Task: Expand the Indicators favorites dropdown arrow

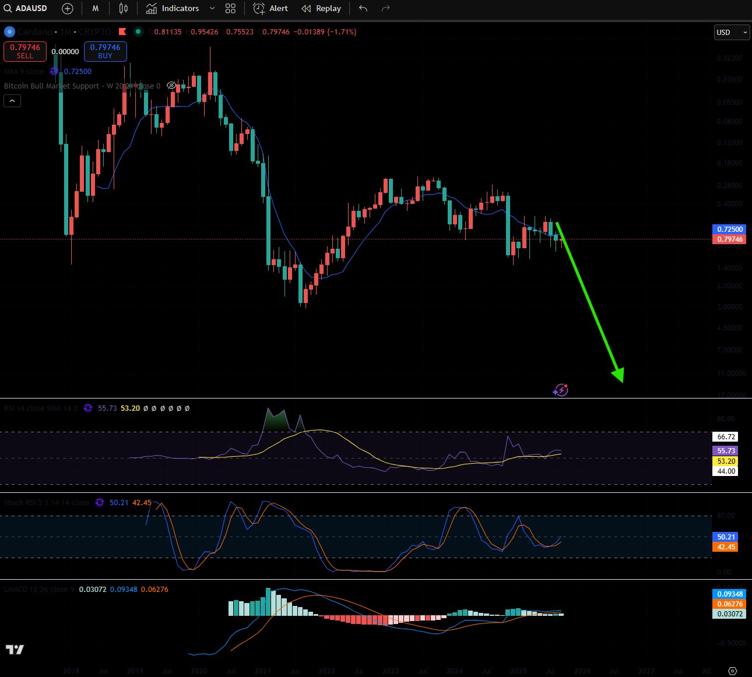Action: [x=212, y=8]
